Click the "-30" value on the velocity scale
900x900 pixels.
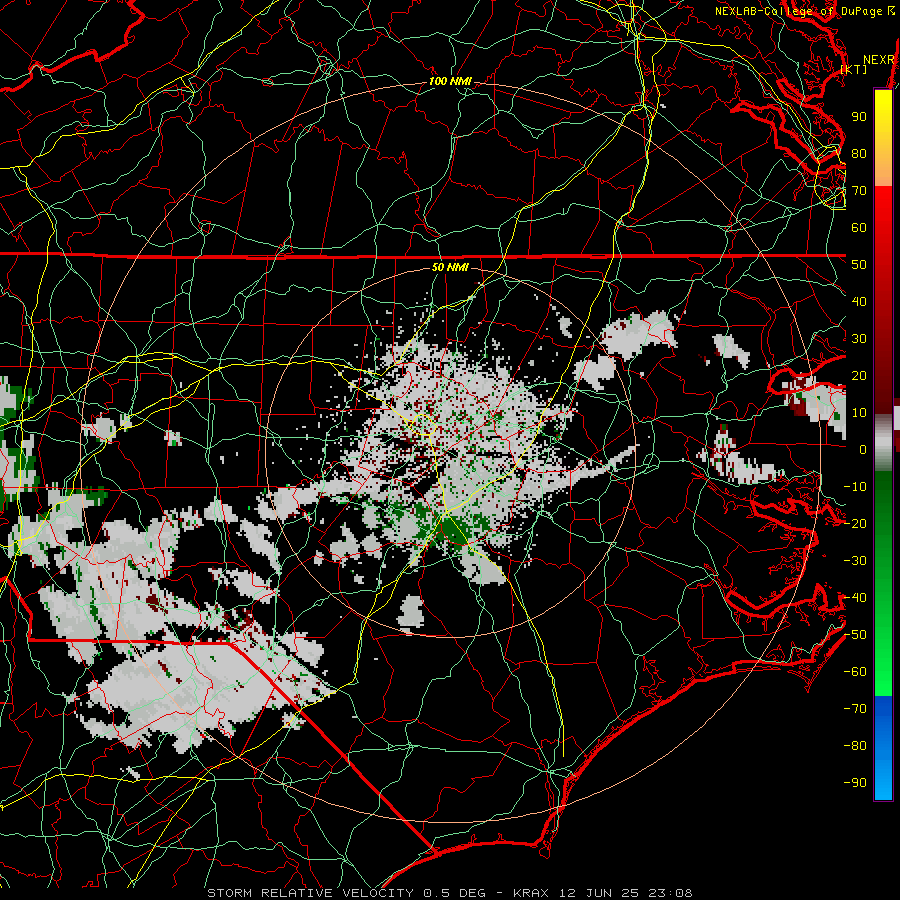pos(855,561)
